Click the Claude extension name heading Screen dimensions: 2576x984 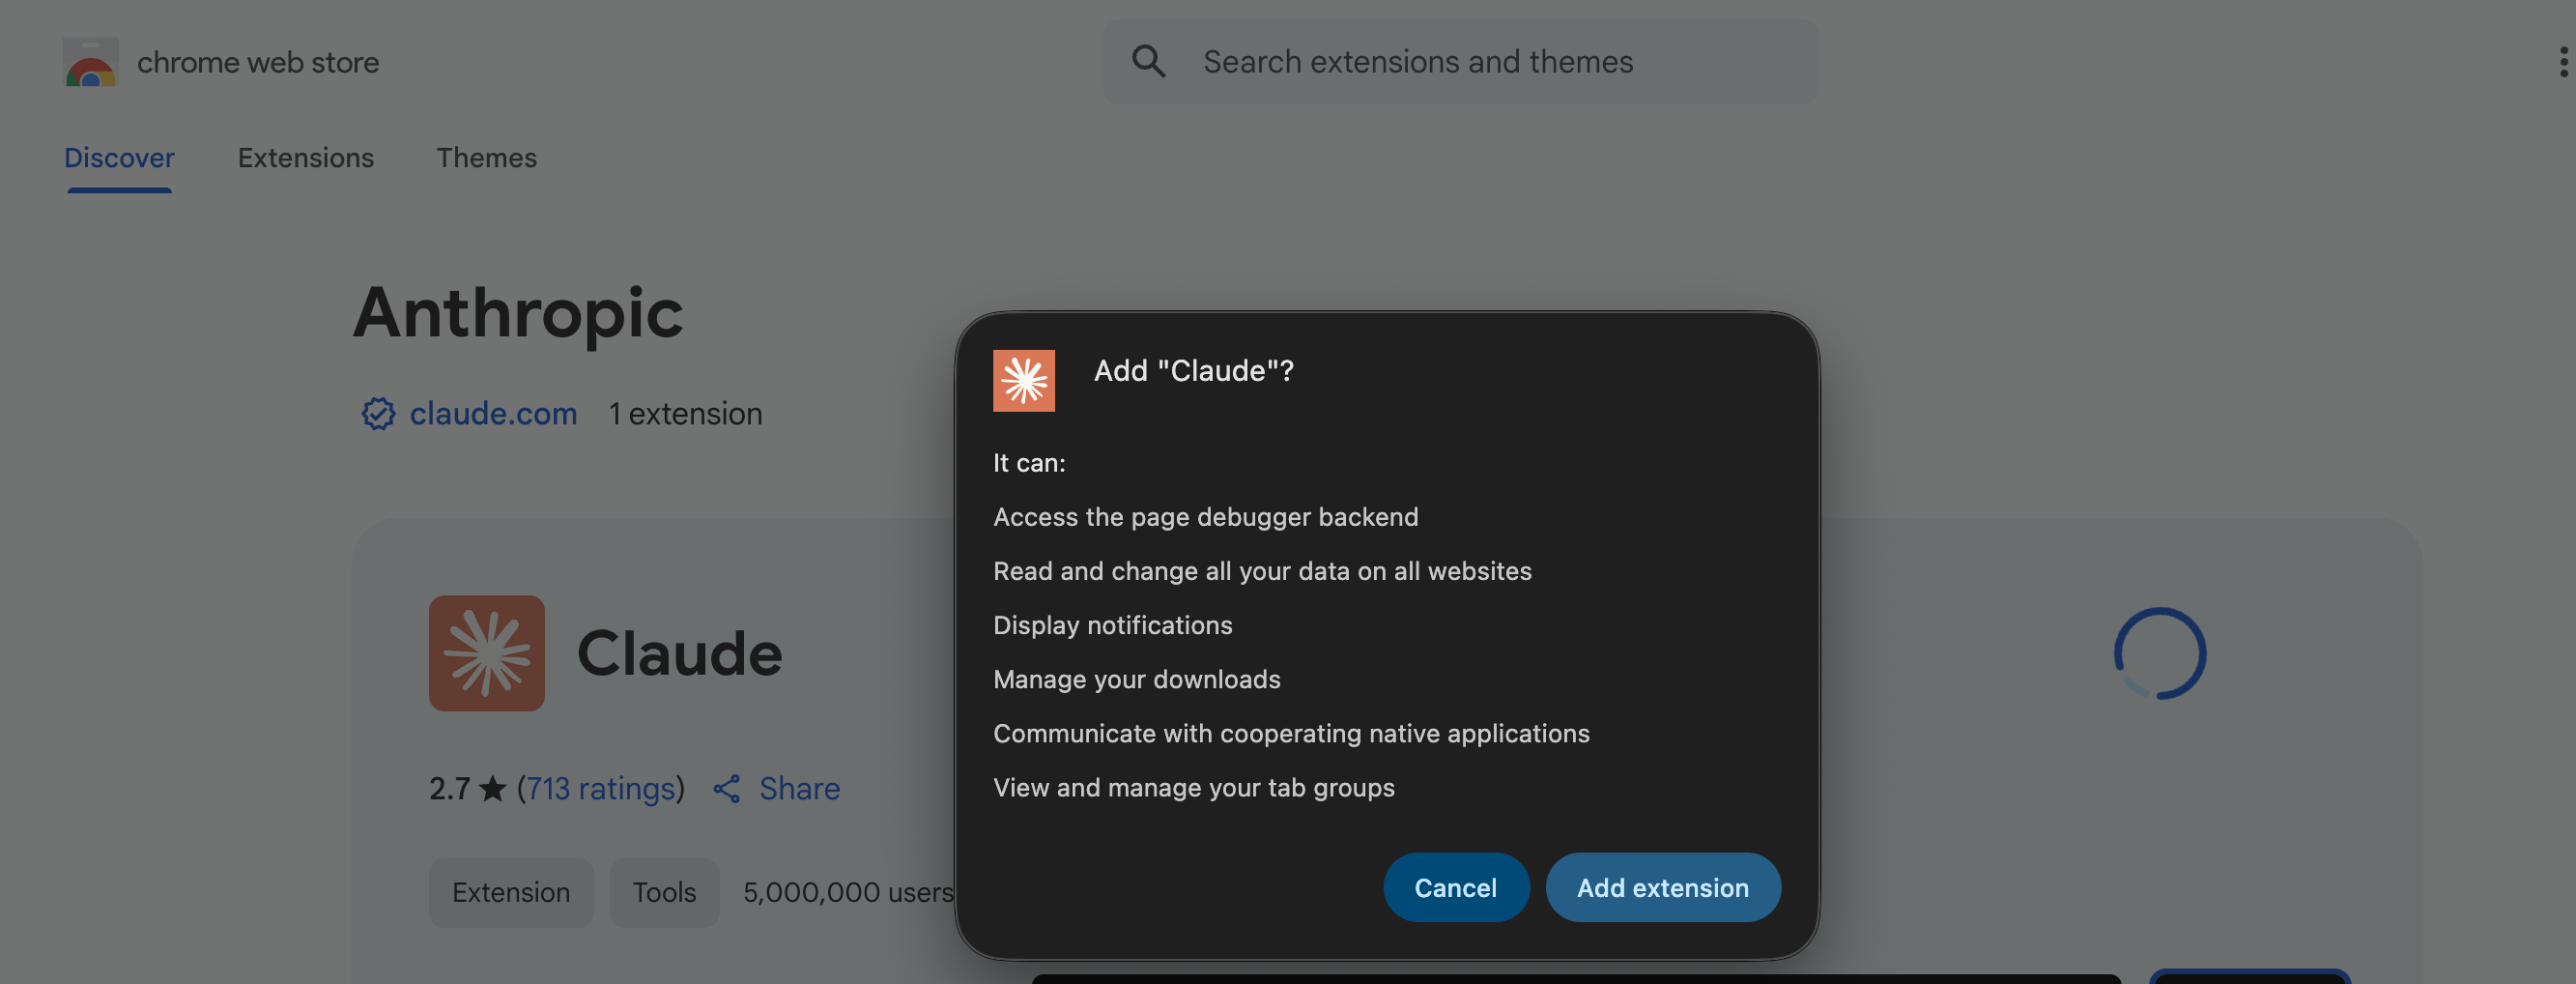pos(680,654)
